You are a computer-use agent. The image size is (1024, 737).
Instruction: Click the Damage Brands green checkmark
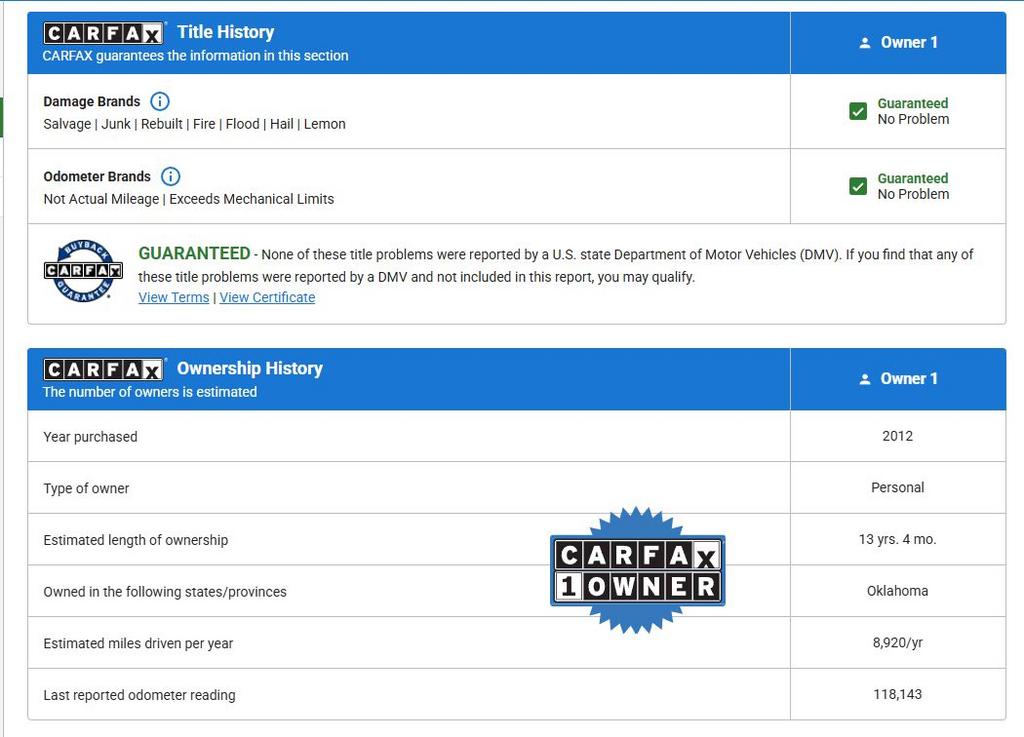tap(858, 111)
